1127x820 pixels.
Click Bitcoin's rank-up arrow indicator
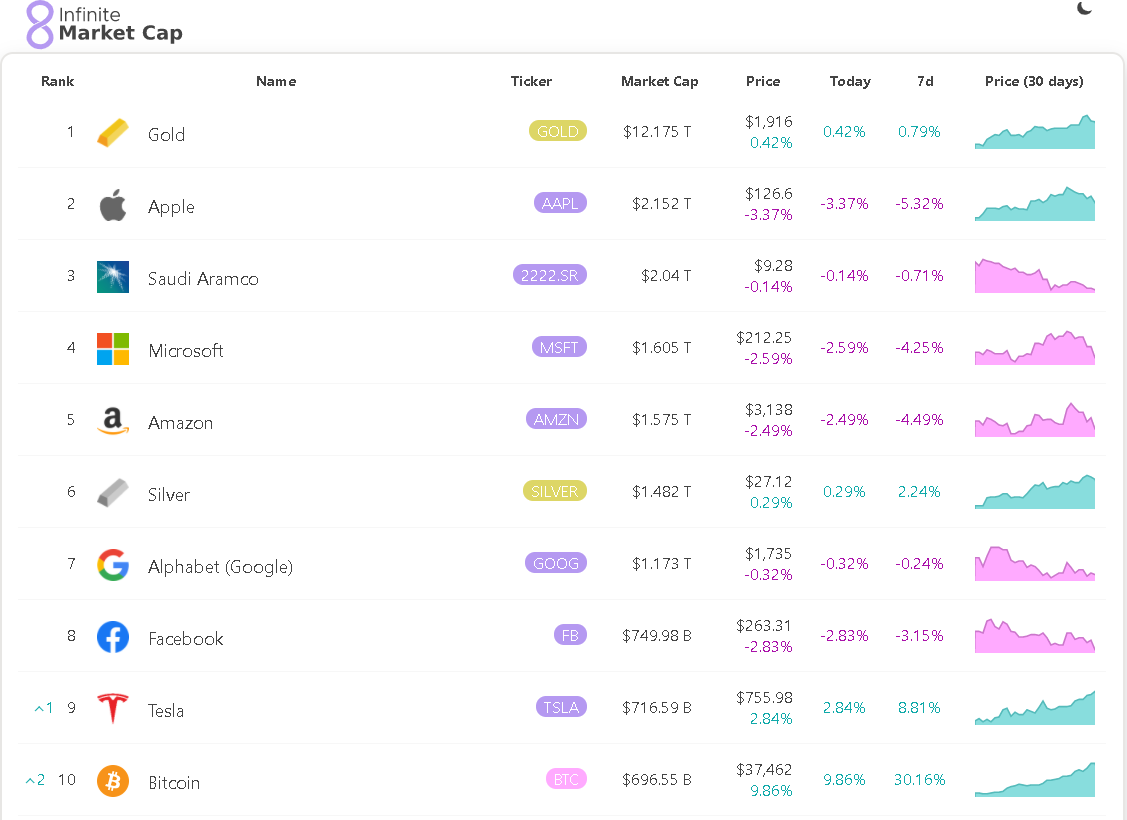click(35, 780)
